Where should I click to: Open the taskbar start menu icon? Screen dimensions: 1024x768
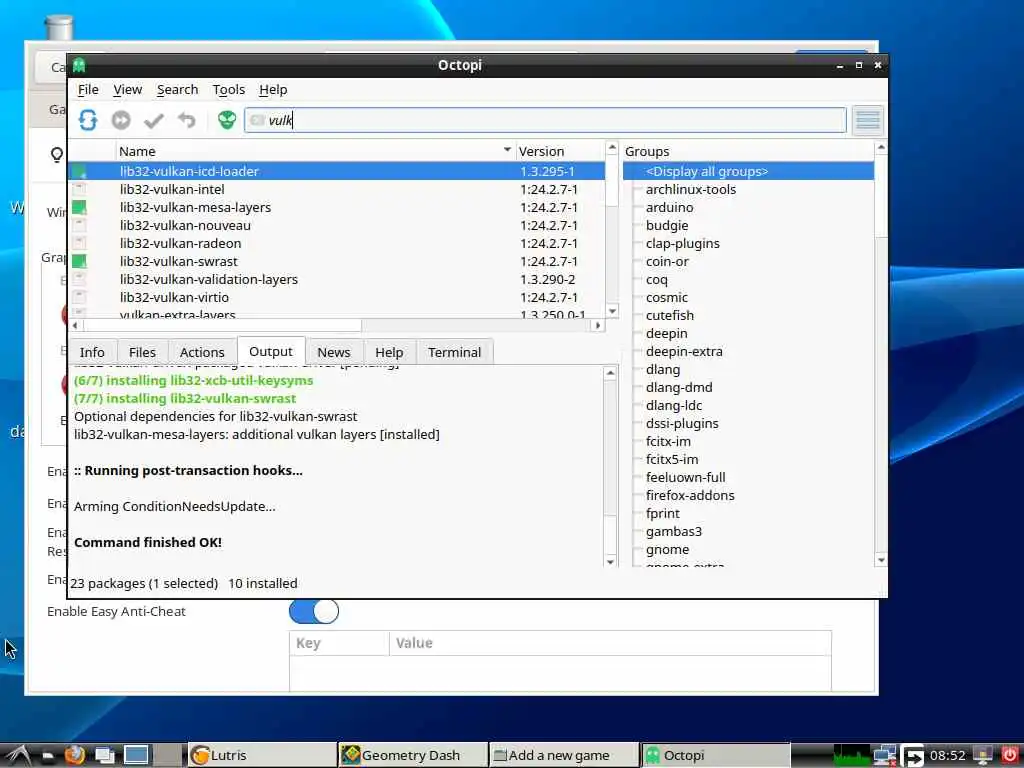point(18,756)
